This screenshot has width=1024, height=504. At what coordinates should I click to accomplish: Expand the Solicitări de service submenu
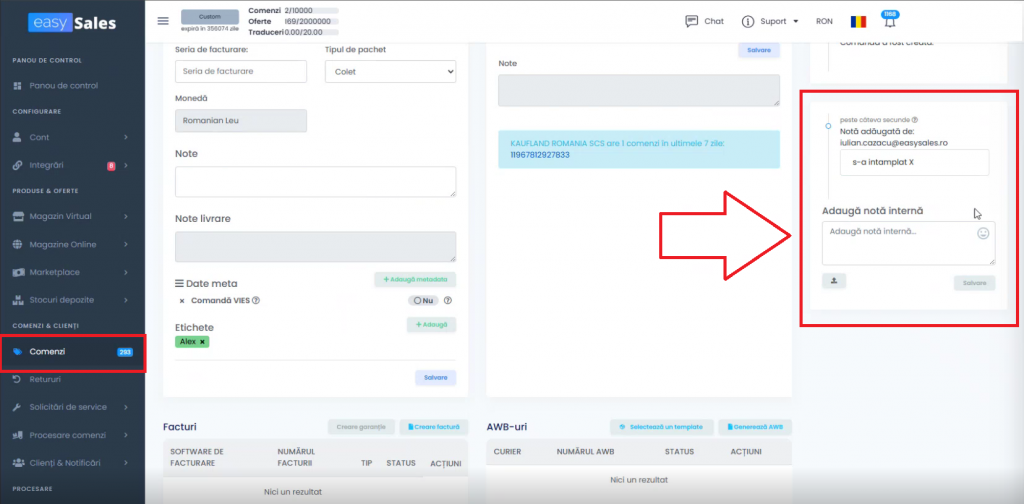click(125, 407)
